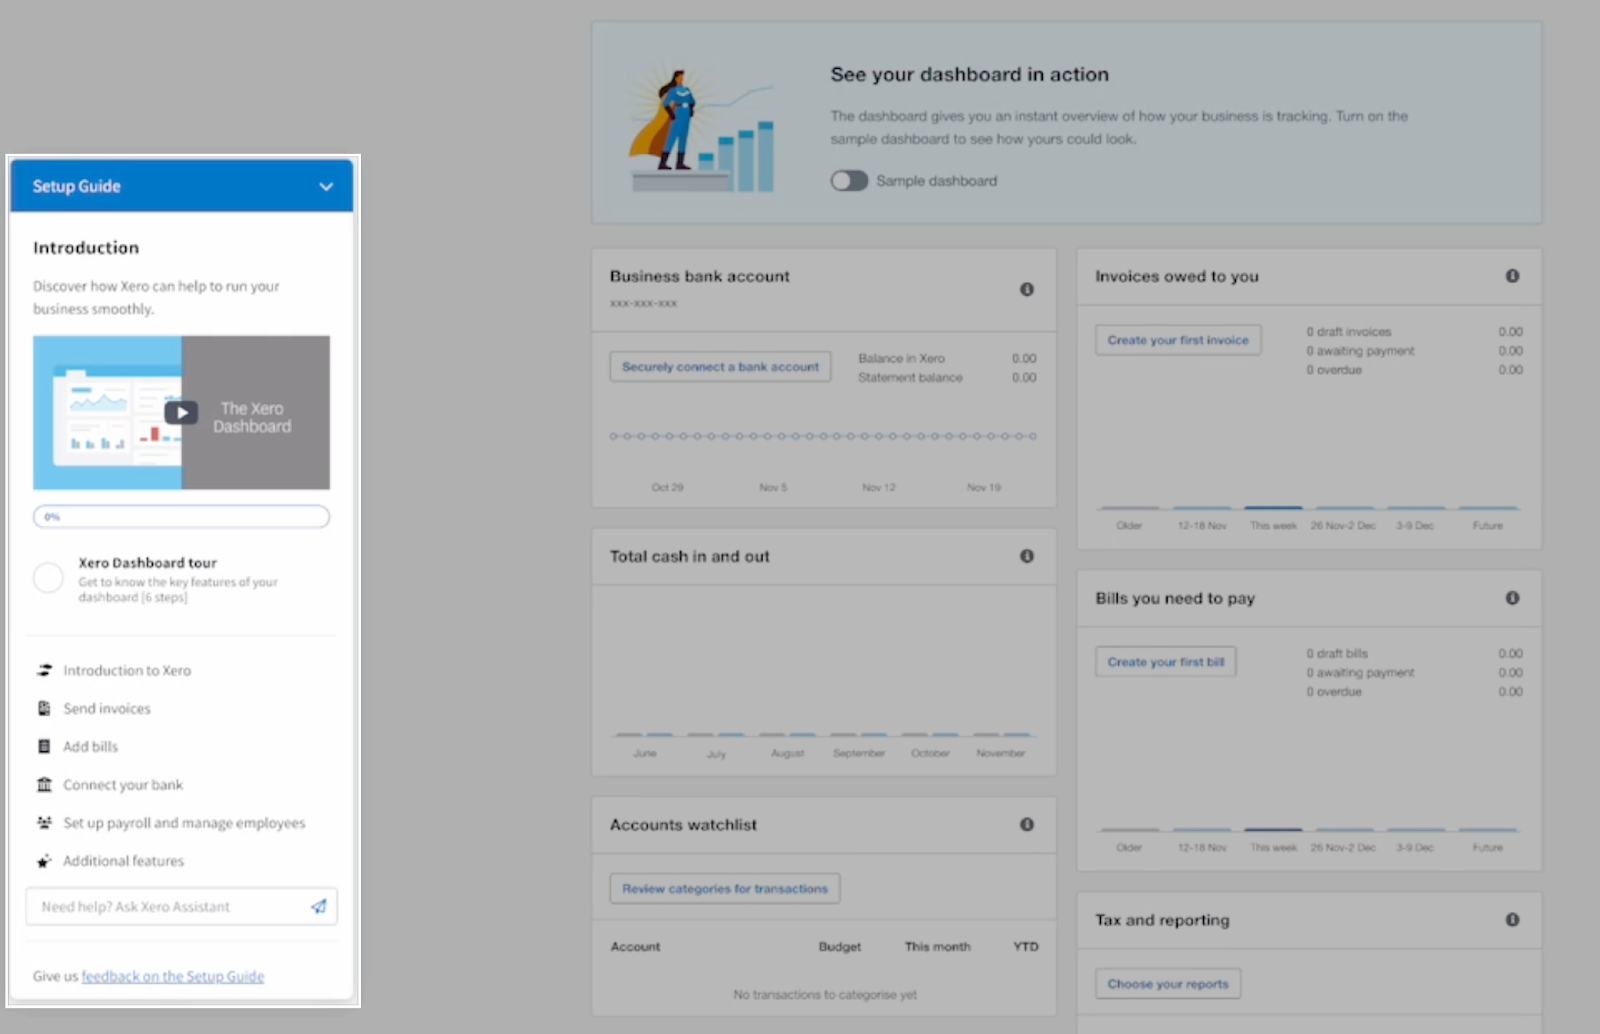Open Invoices owed to you info icon
This screenshot has width=1600, height=1034.
[x=1513, y=276]
